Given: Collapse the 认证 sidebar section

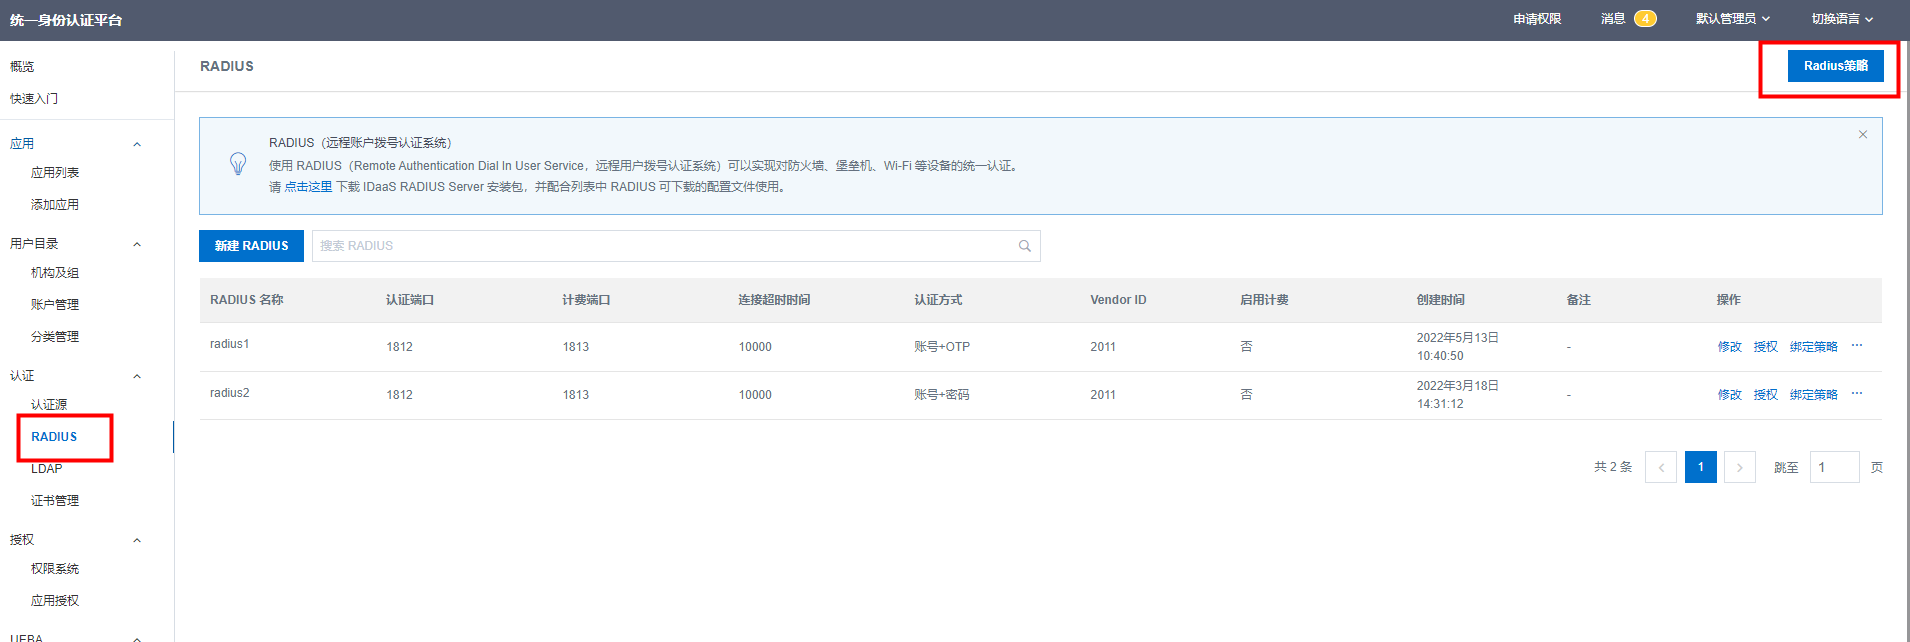Looking at the screenshot, I should [x=137, y=376].
